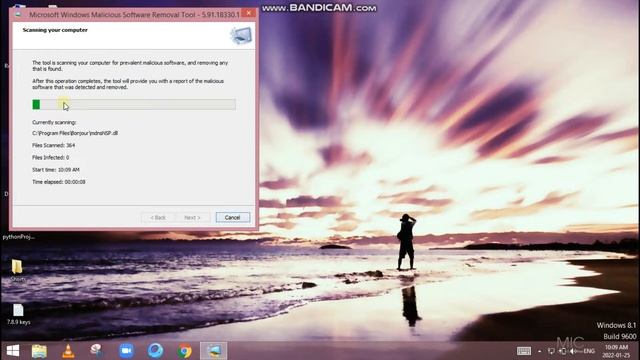Click the 'Files Infected: 0' text

click(51, 158)
